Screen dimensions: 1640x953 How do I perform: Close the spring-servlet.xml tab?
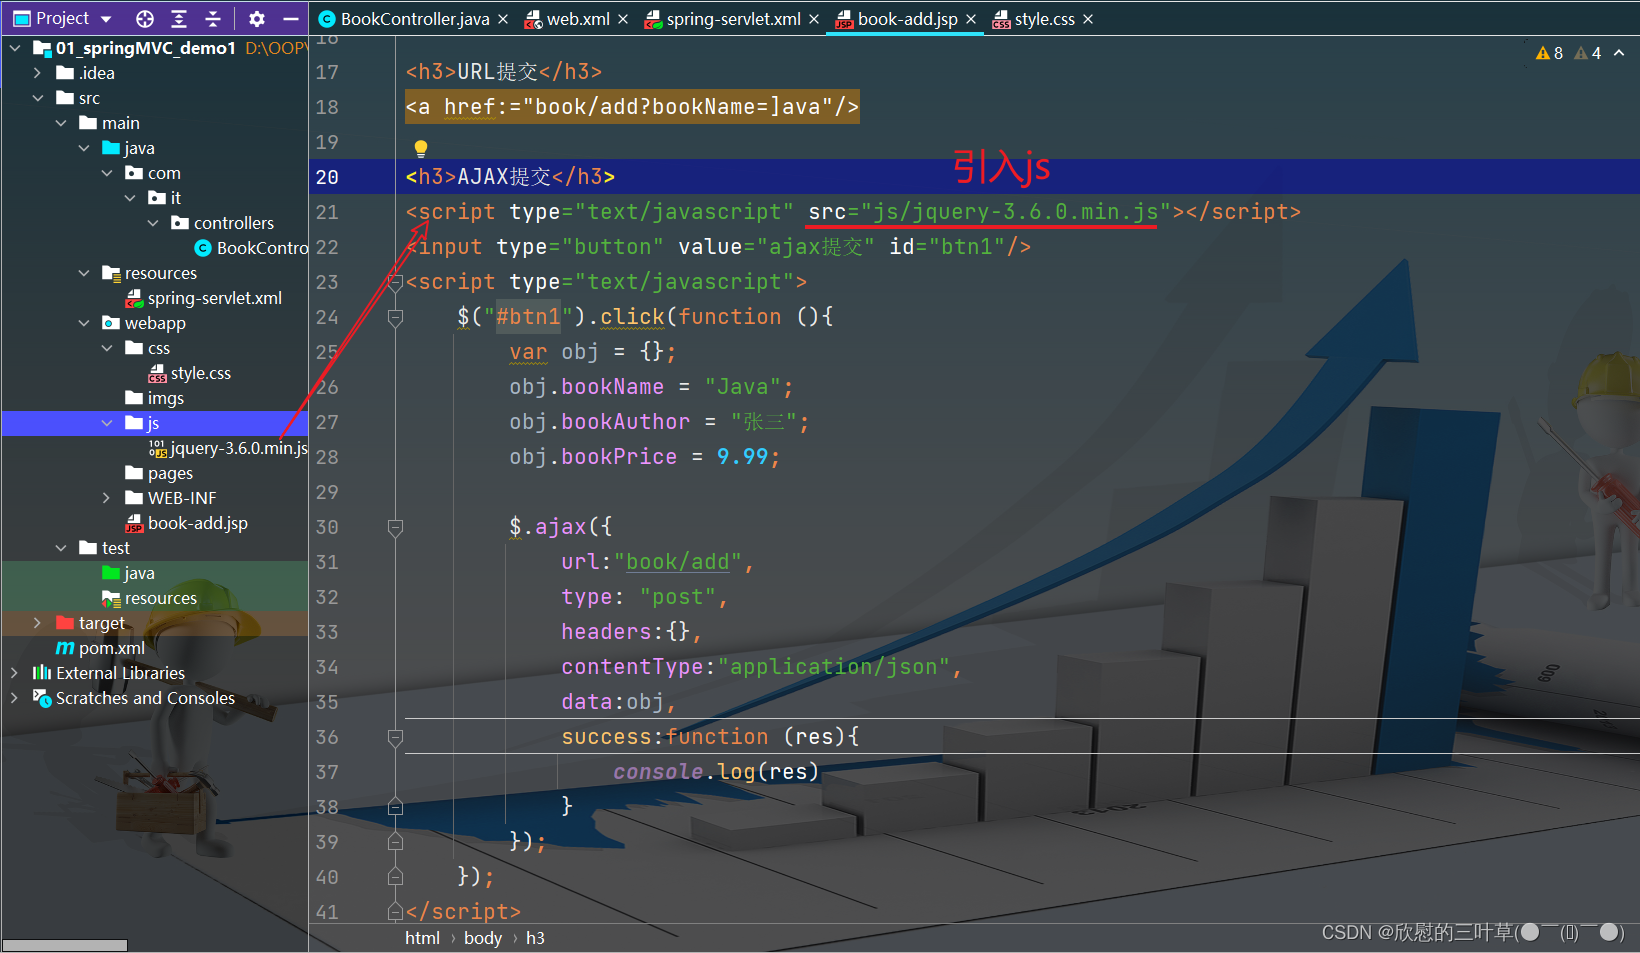coord(814,19)
